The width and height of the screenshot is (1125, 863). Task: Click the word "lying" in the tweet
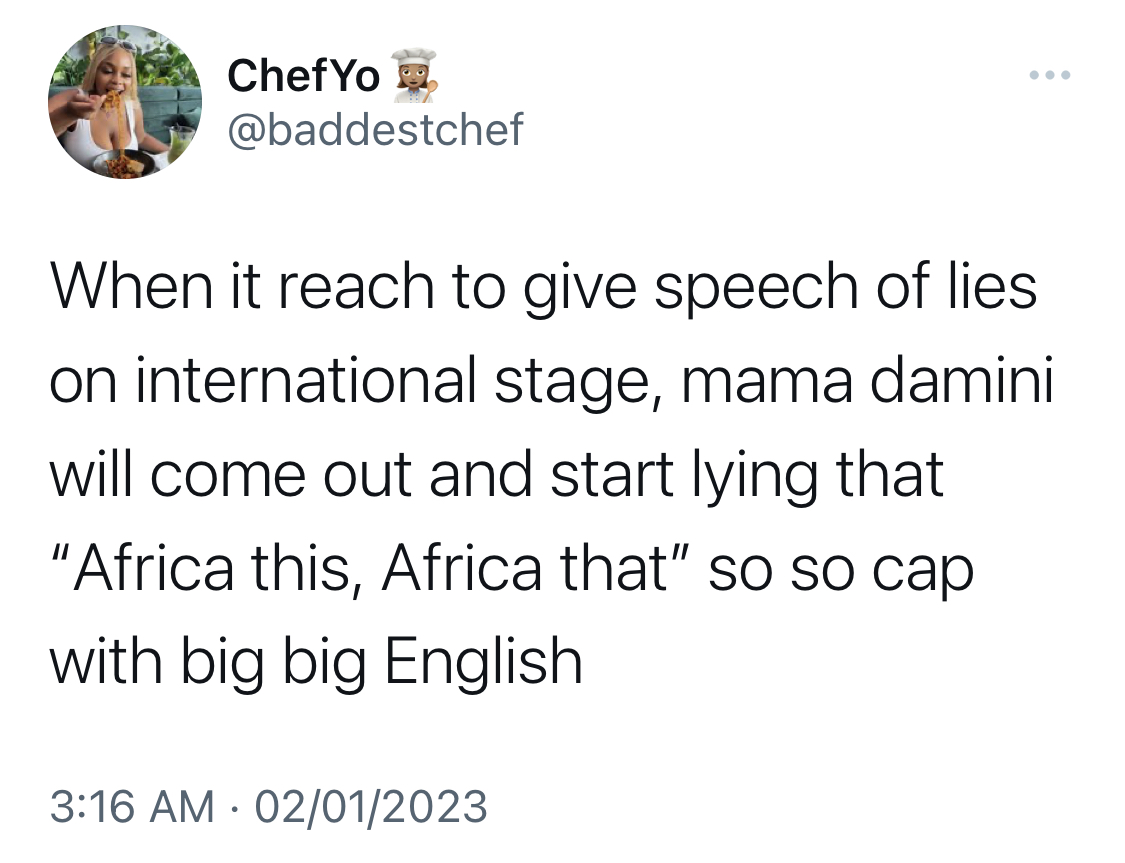[x=755, y=476]
